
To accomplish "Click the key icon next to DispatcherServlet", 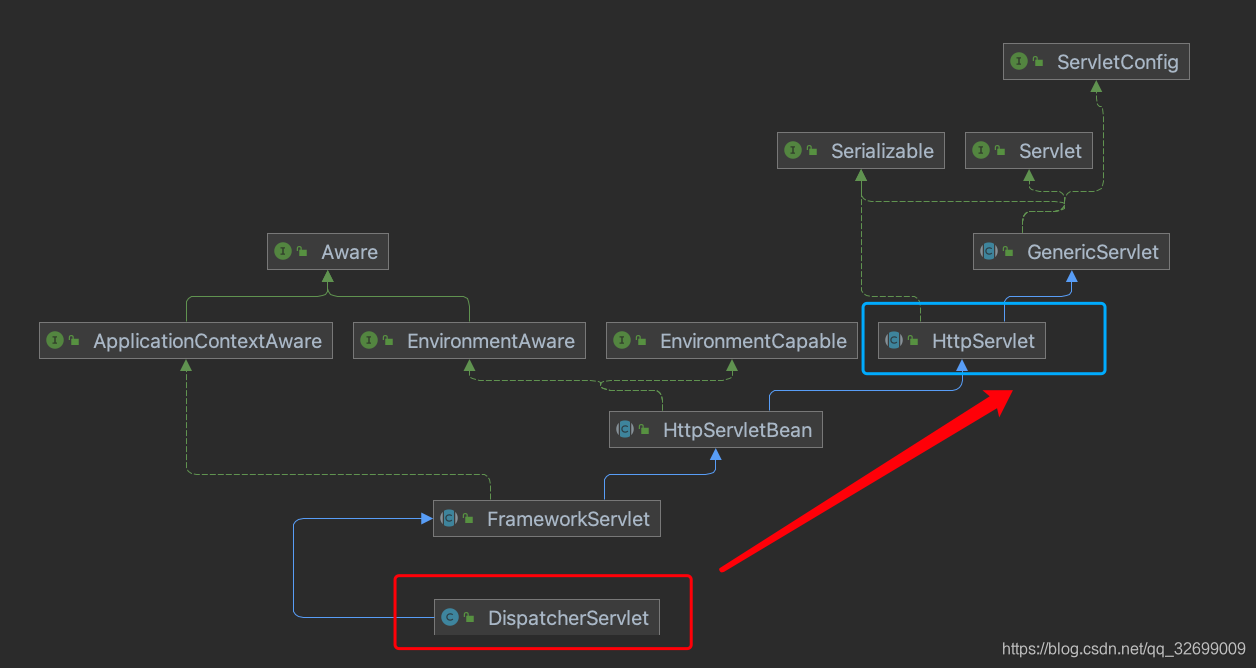I will tap(469, 617).
